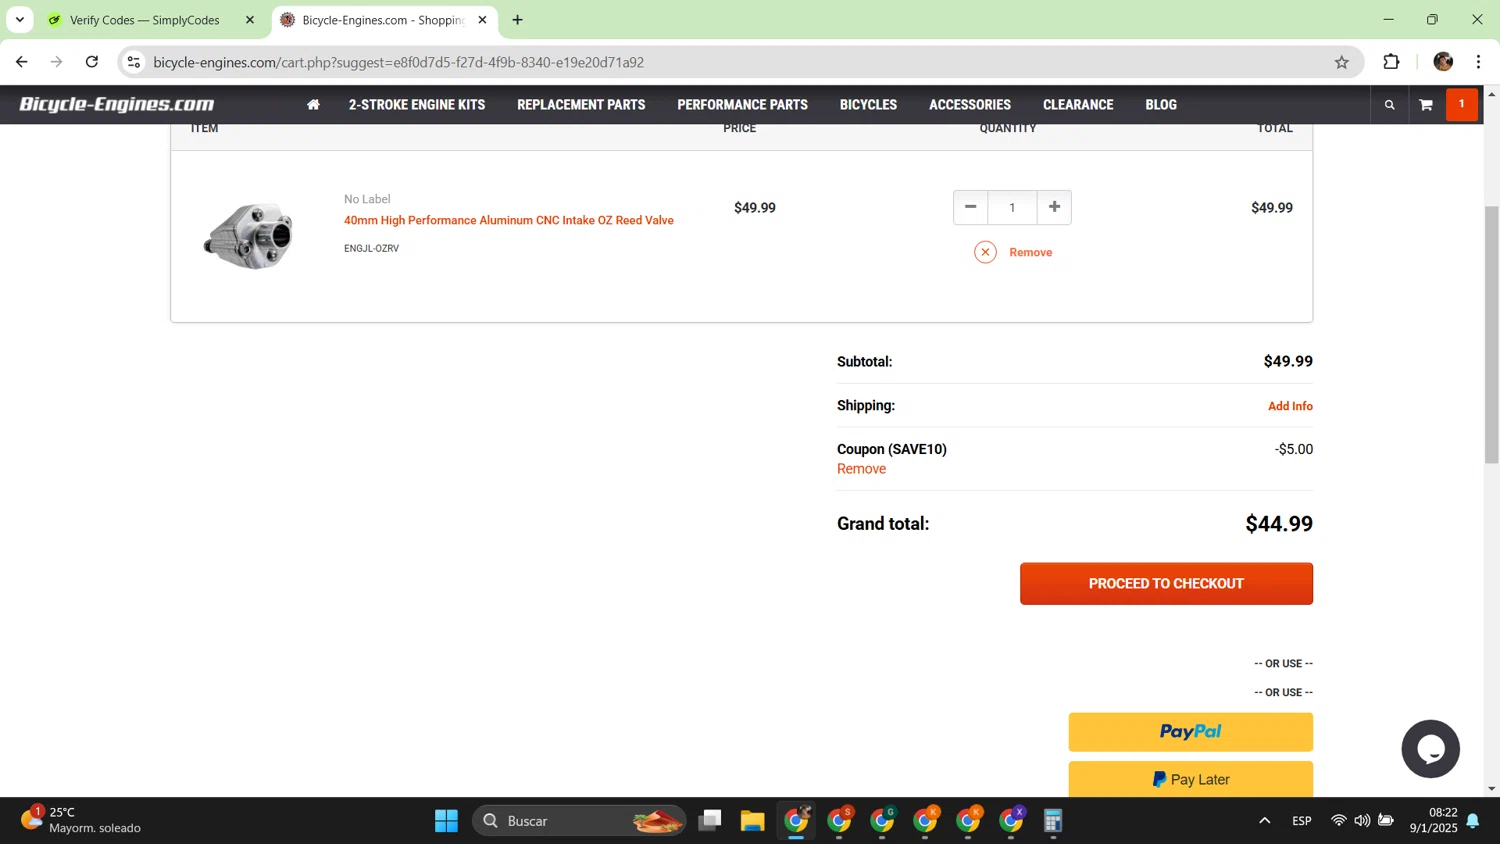Open Replacement Parts menu
The image size is (1500, 844).
click(x=581, y=105)
